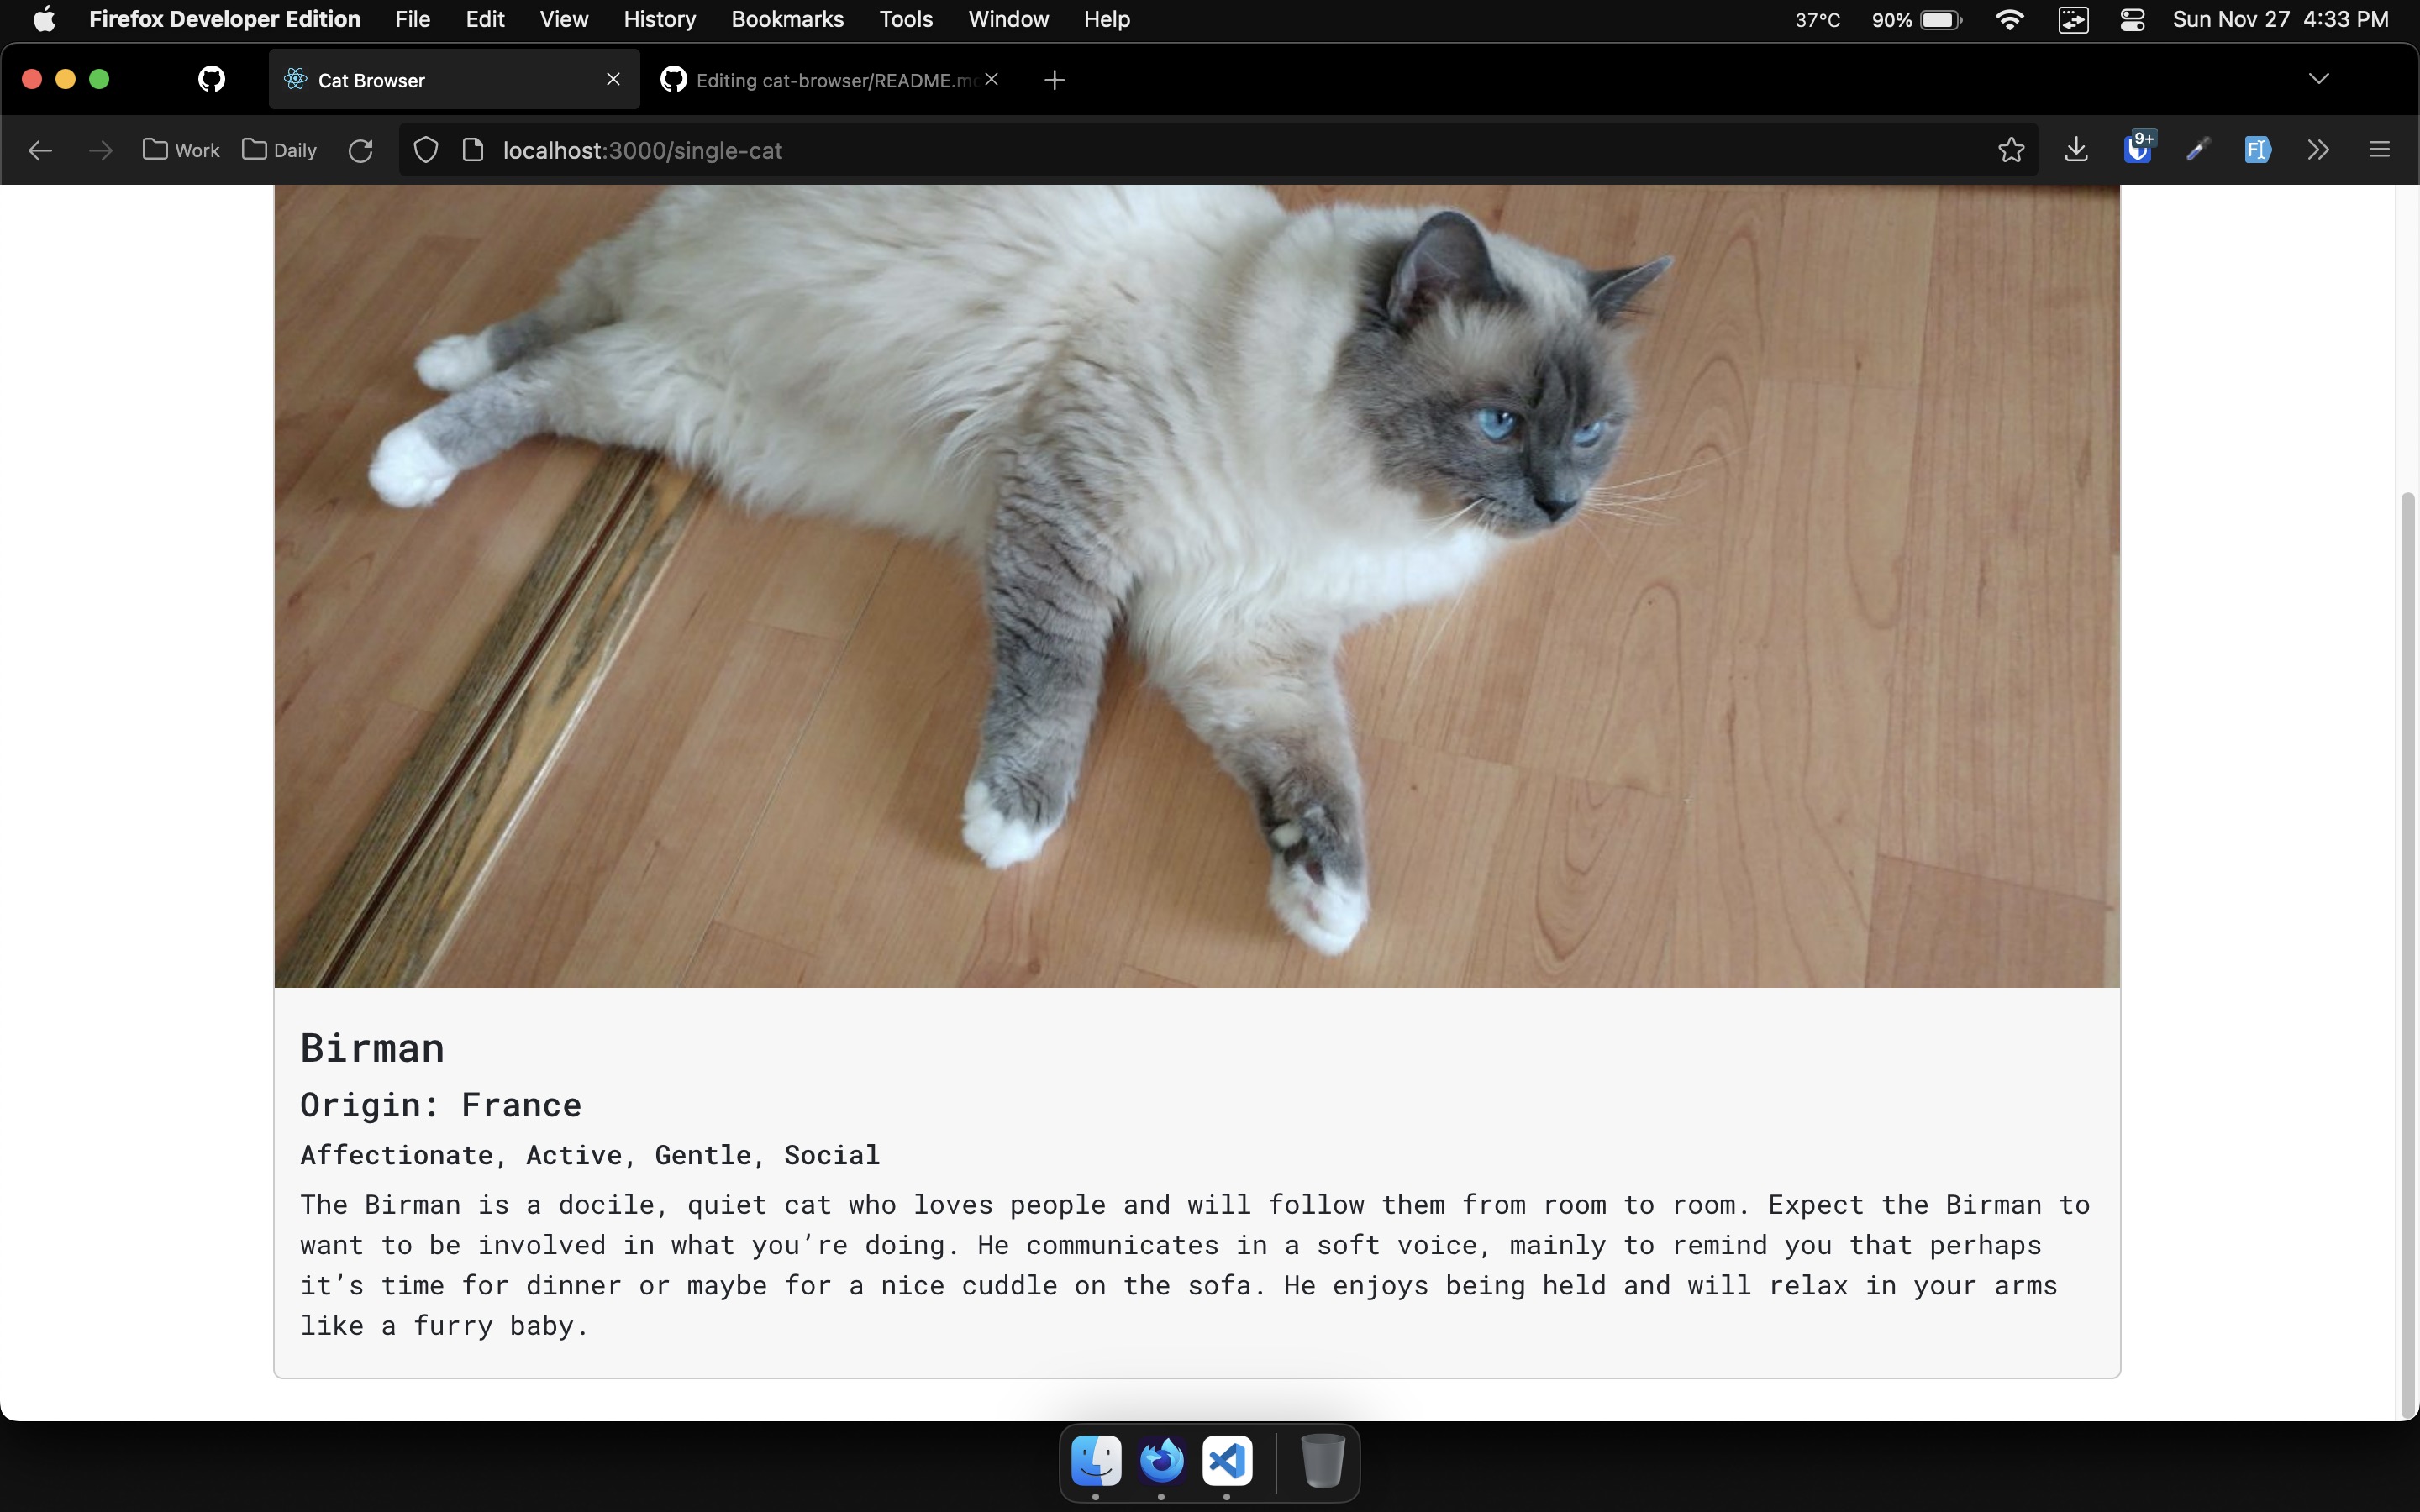Expand the list-all-tabs chevron
The width and height of the screenshot is (2420, 1512).
[2319, 78]
